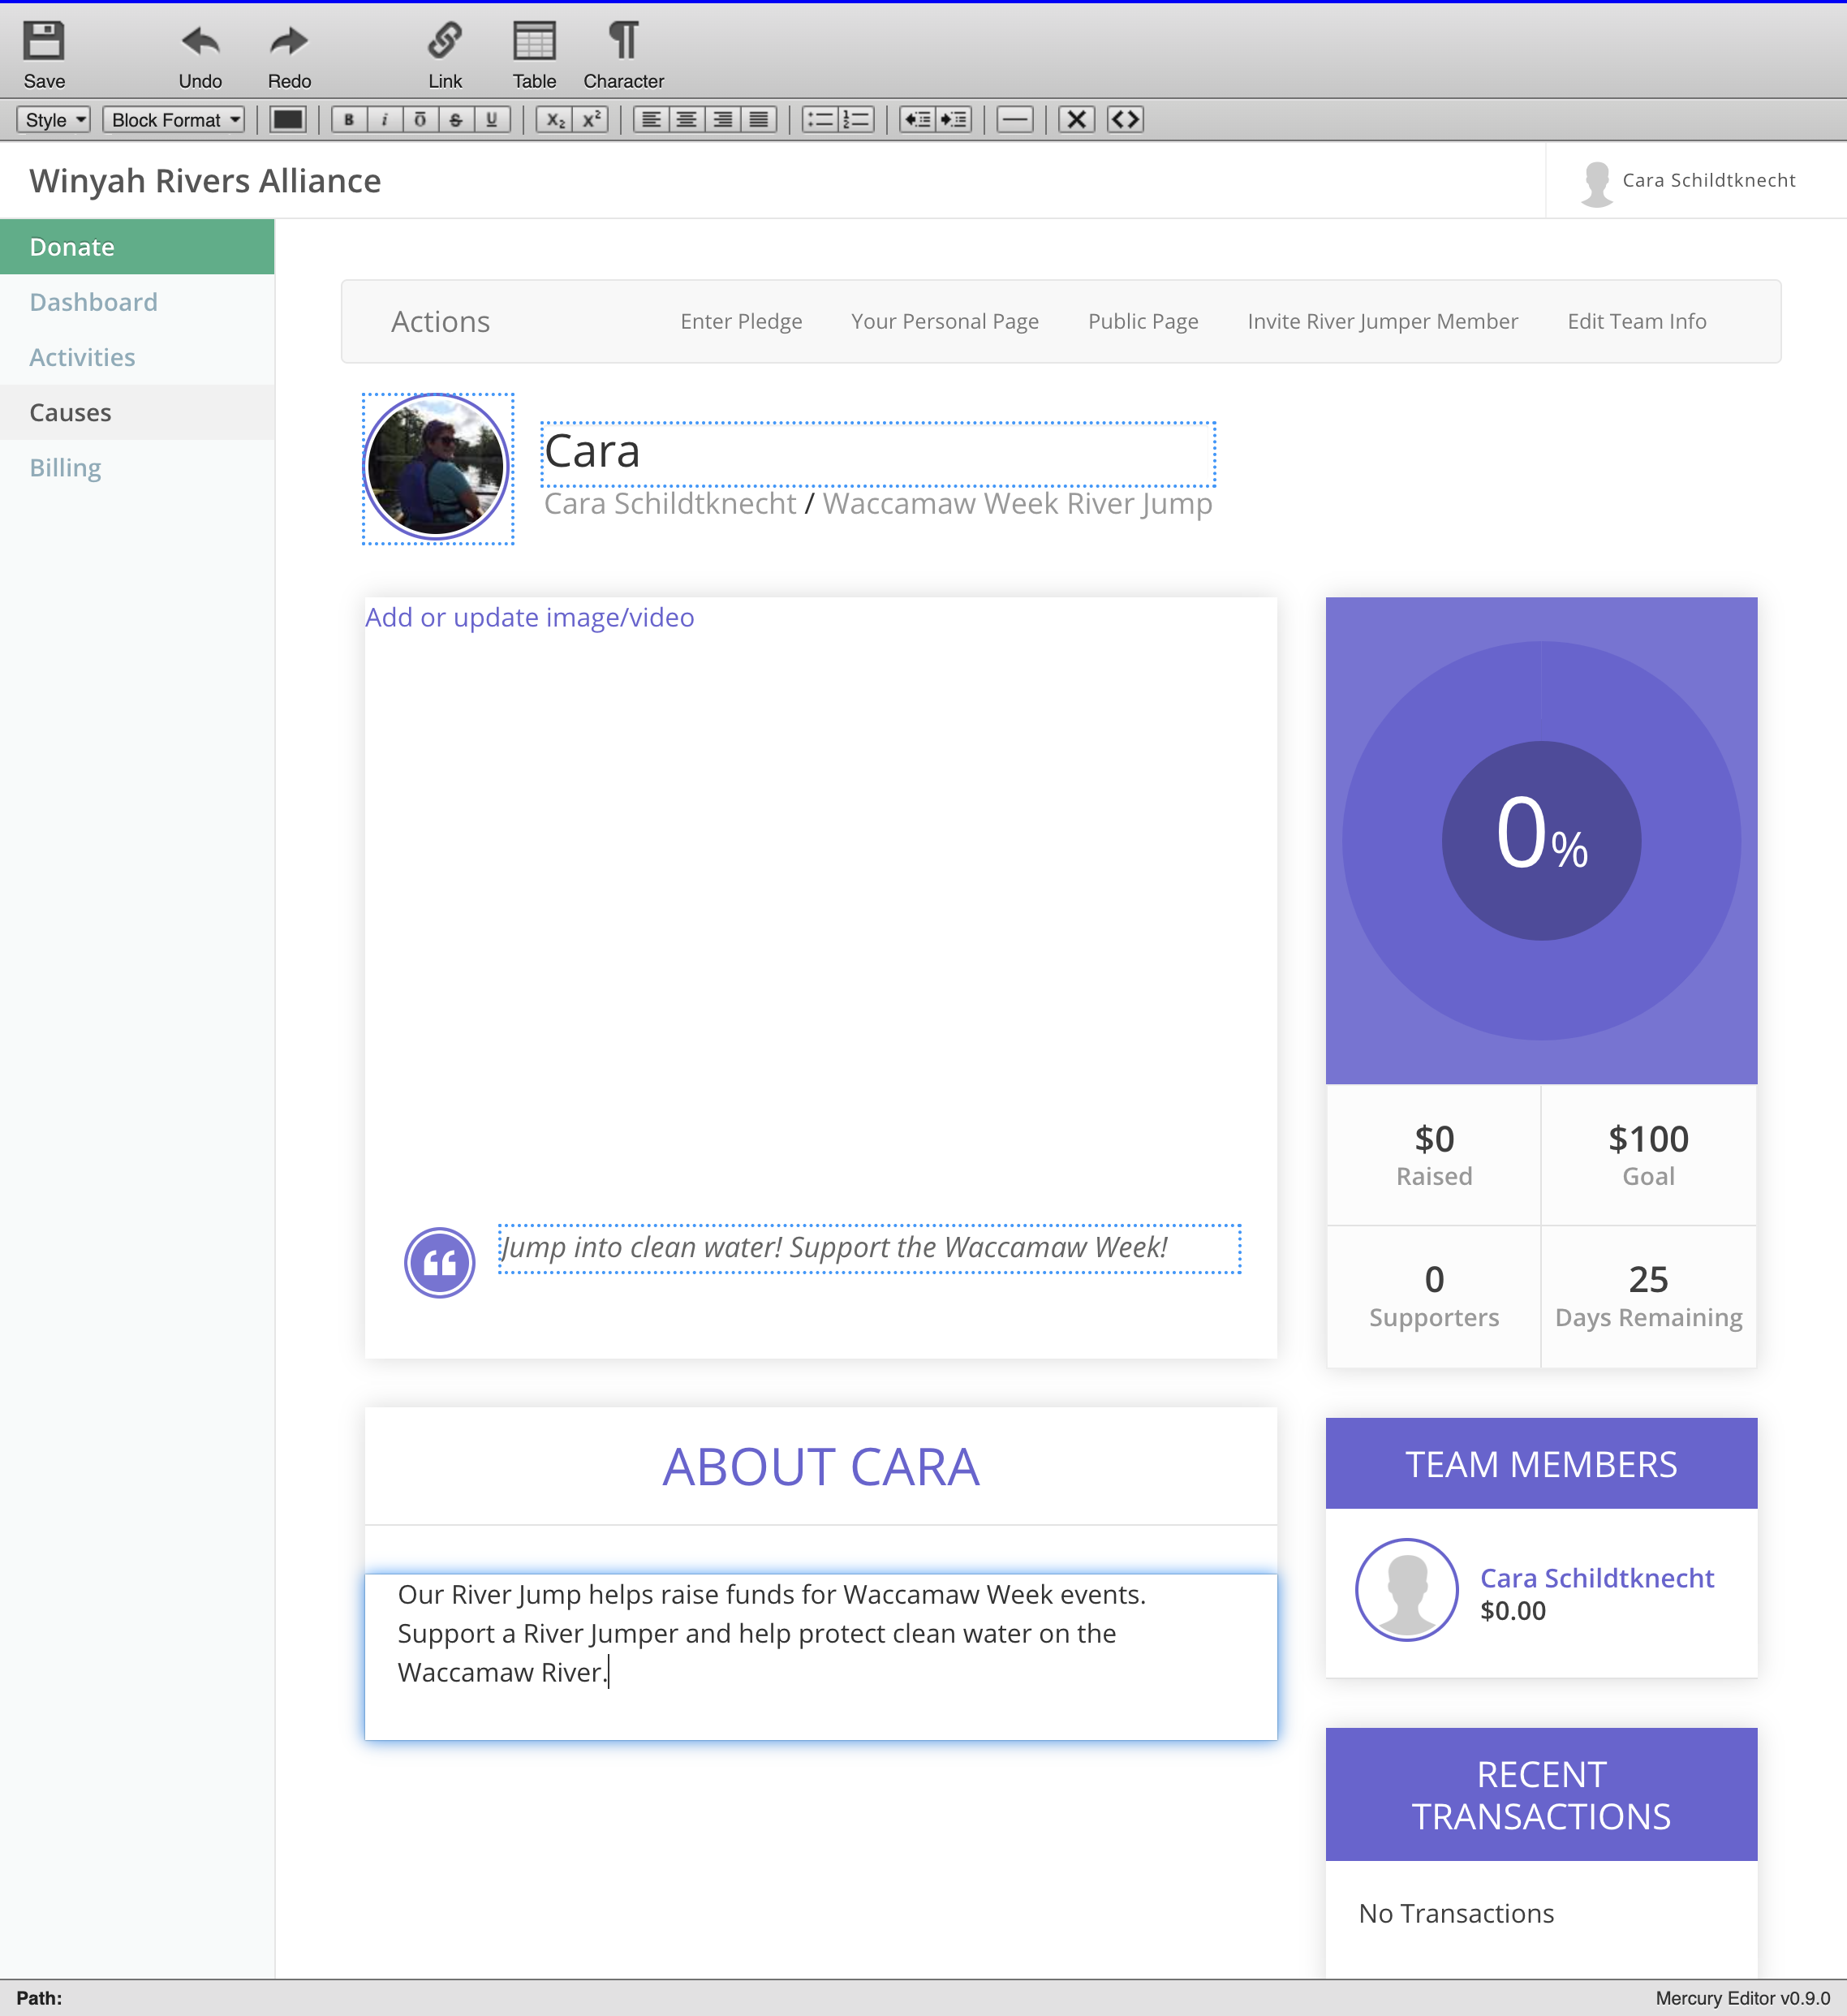
Task: Go to Dashboard in sidebar
Action: [x=137, y=302]
